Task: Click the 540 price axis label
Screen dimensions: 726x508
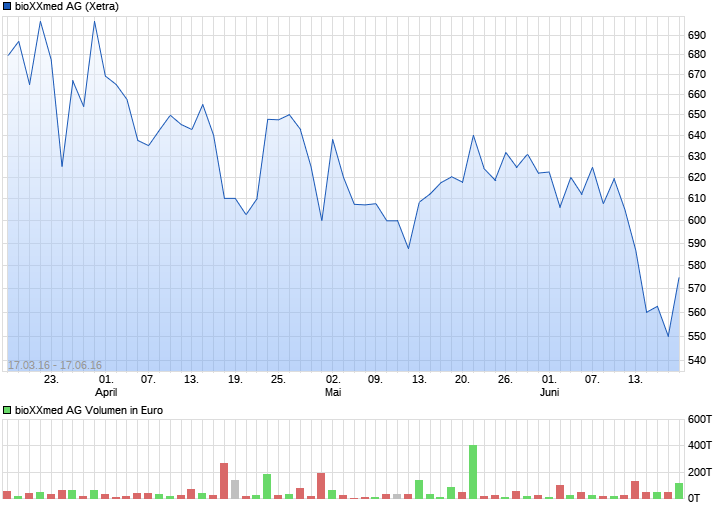Action: (697, 360)
